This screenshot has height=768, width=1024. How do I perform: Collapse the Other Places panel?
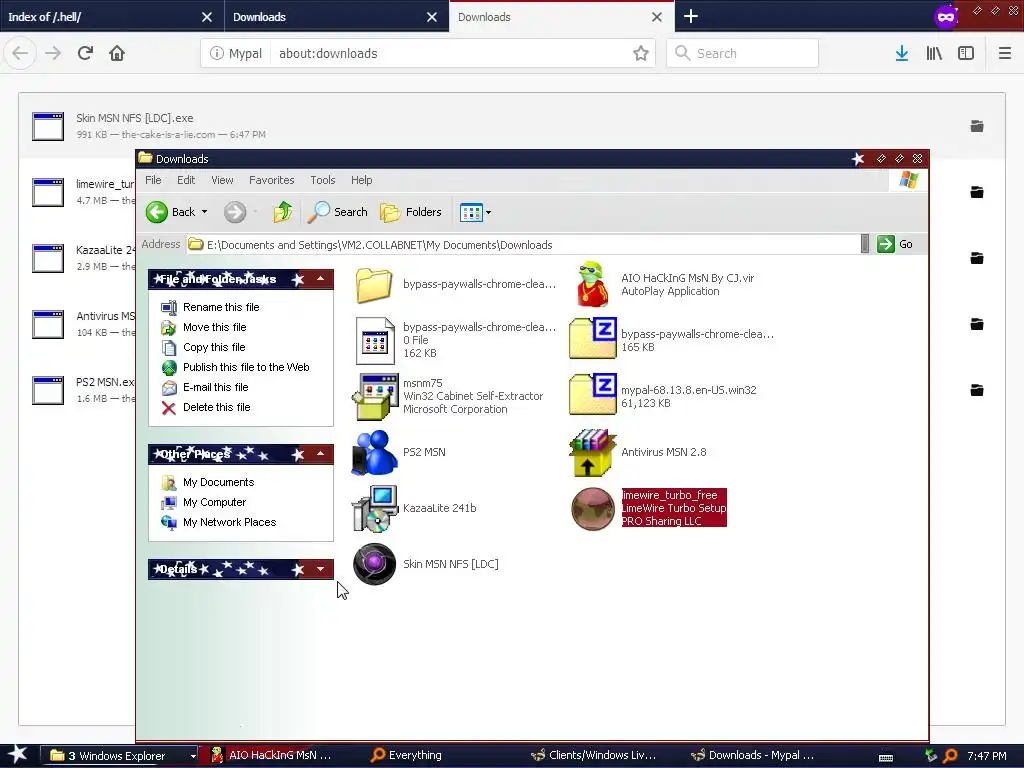321,454
